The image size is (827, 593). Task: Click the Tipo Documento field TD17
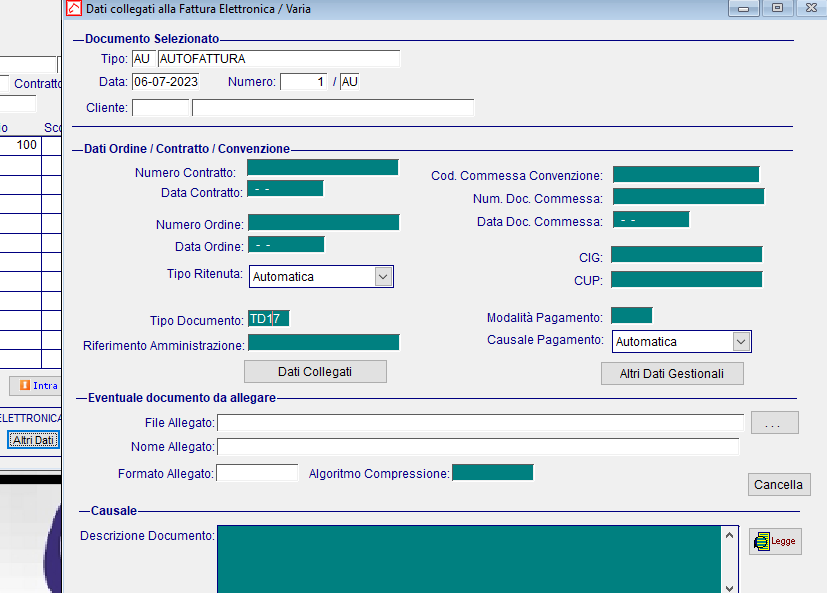point(268,319)
